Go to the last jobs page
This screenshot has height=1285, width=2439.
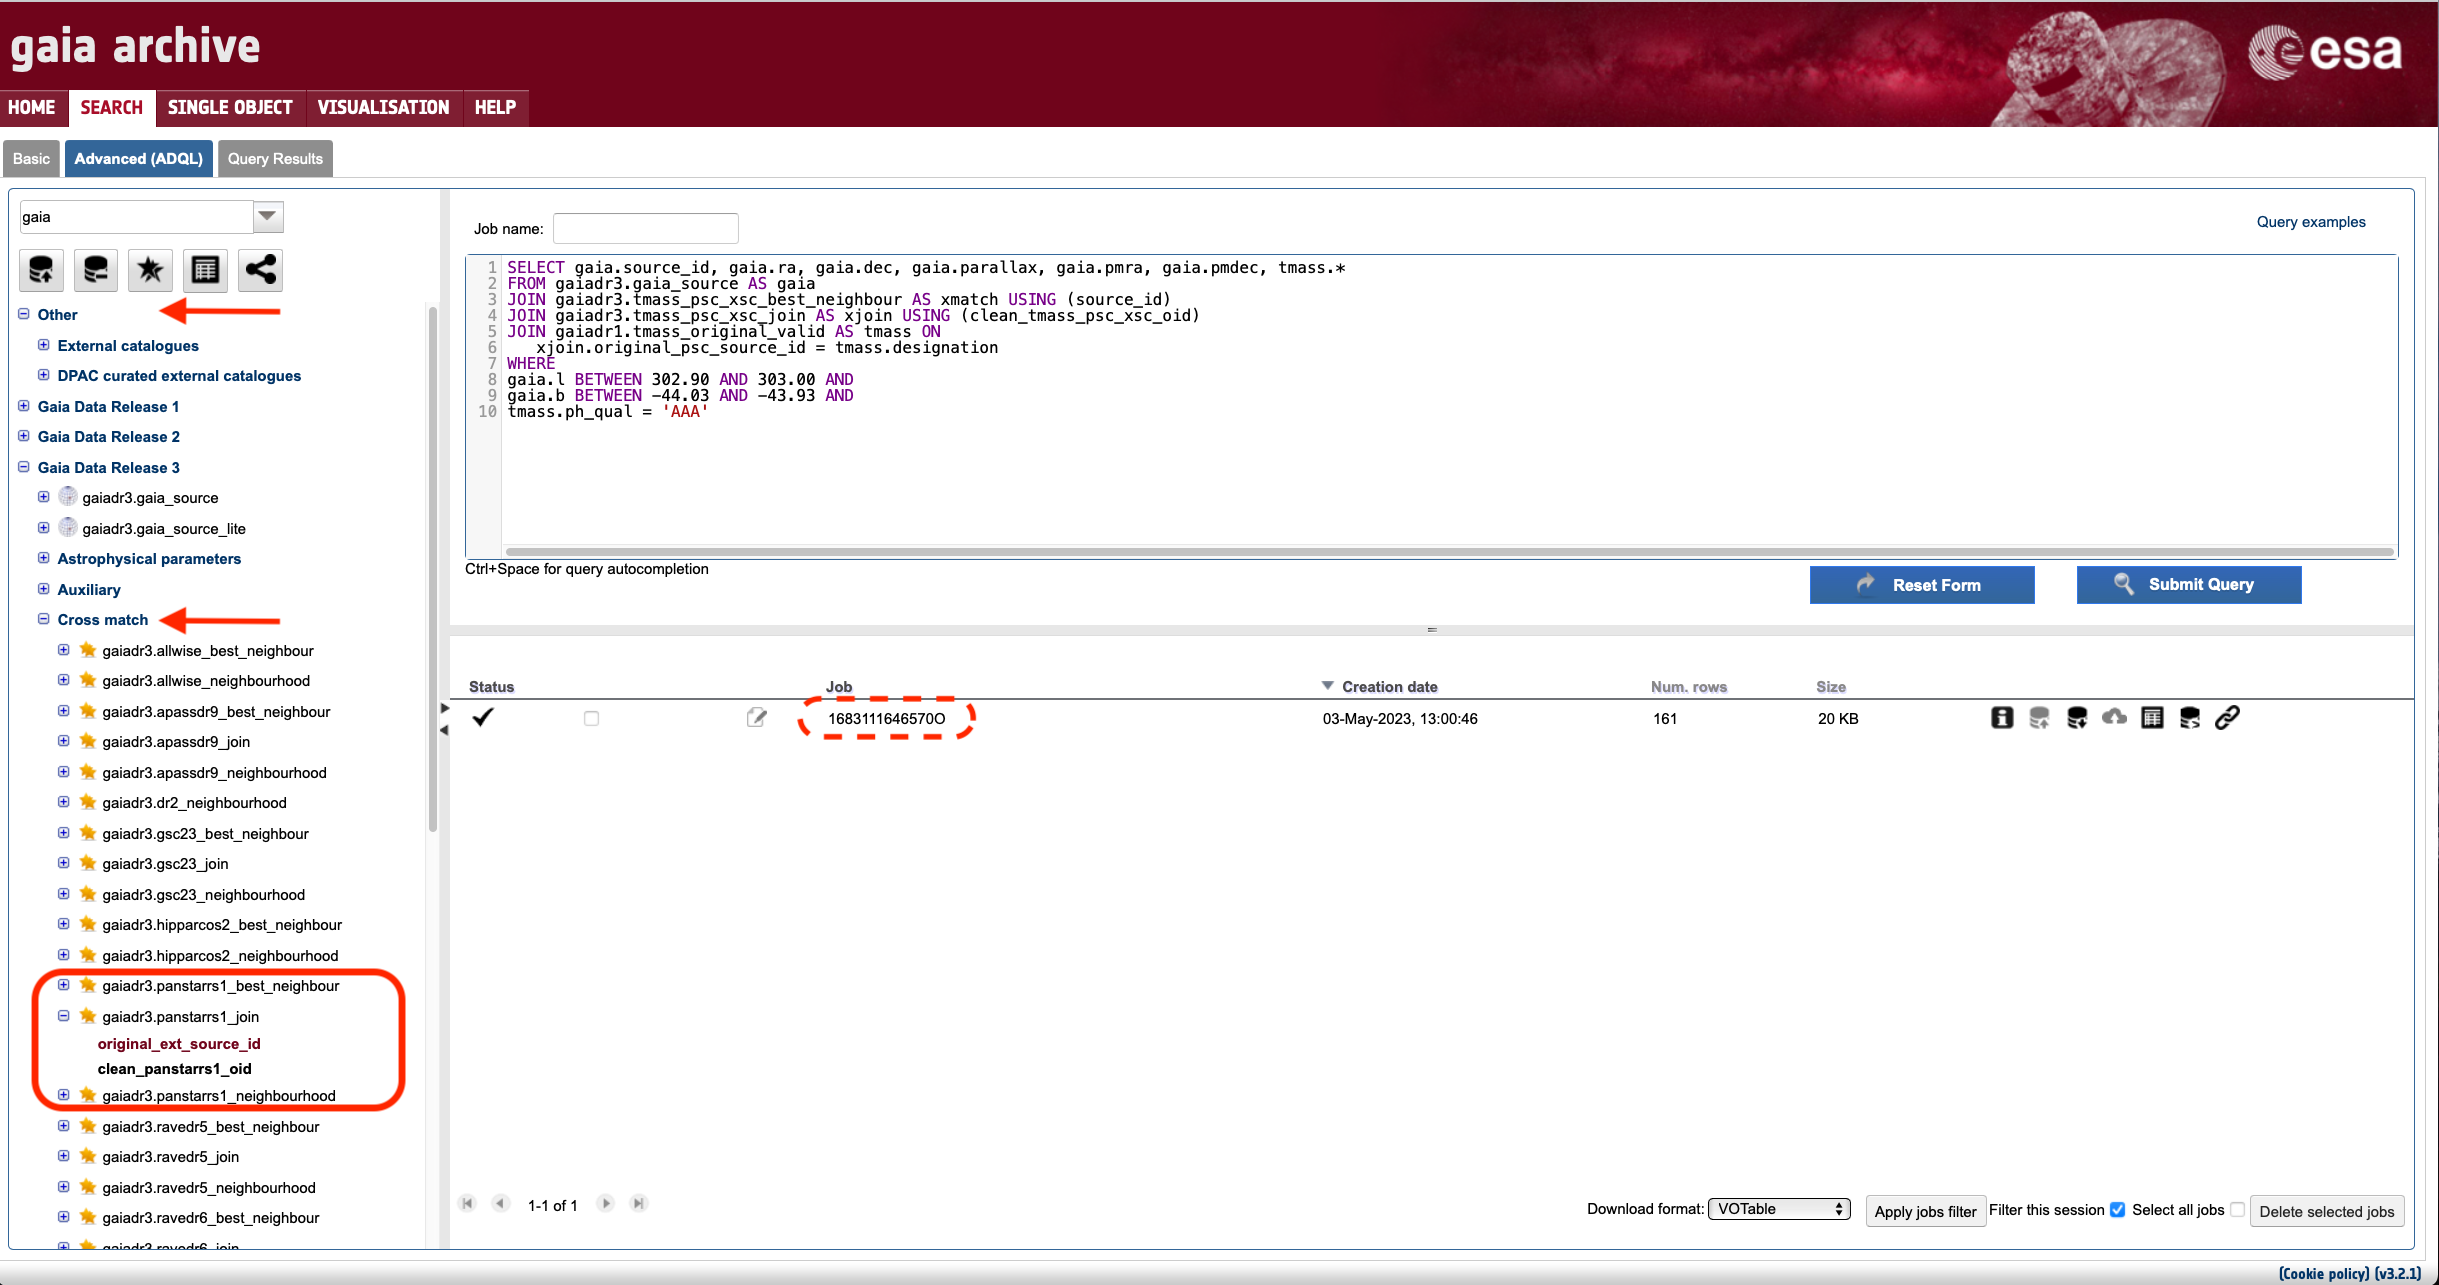pos(639,1203)
